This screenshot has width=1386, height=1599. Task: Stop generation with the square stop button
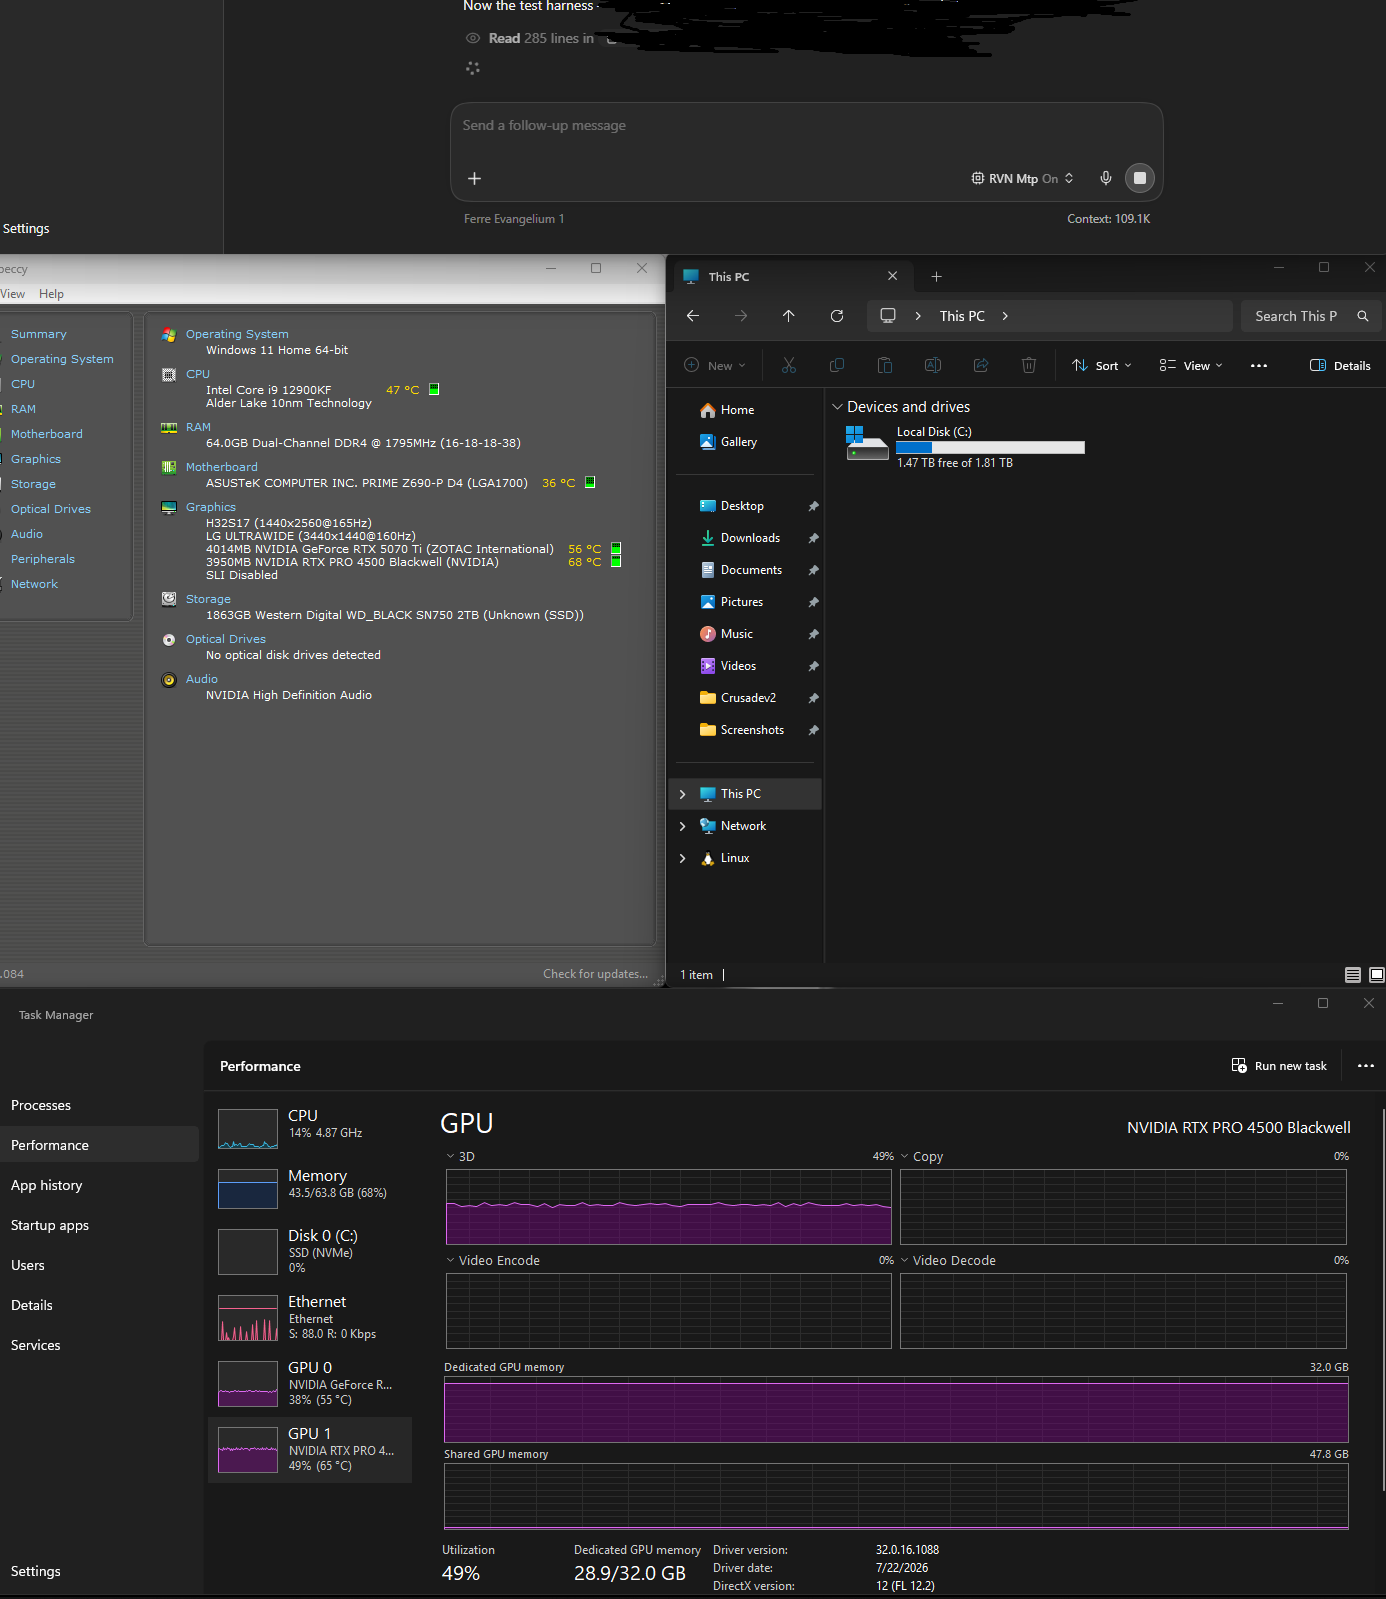[x=1140, y=178]
